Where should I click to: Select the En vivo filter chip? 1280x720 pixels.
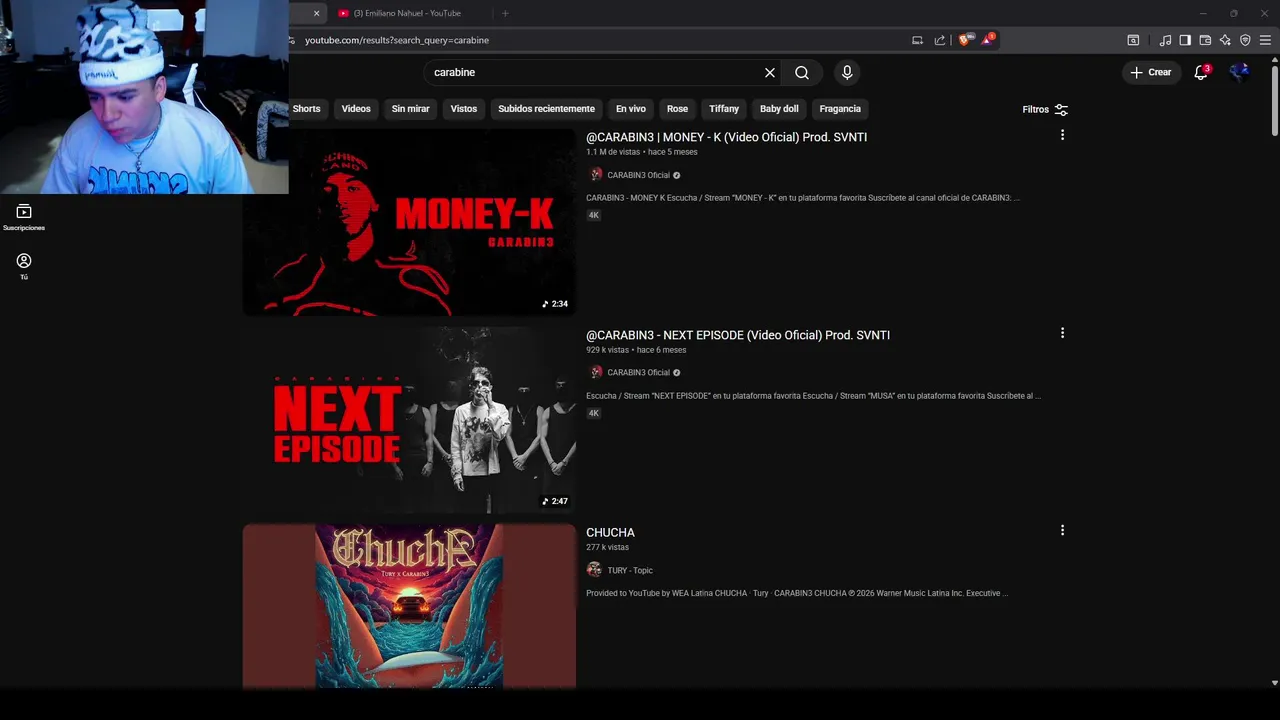(x=630, y=109)
